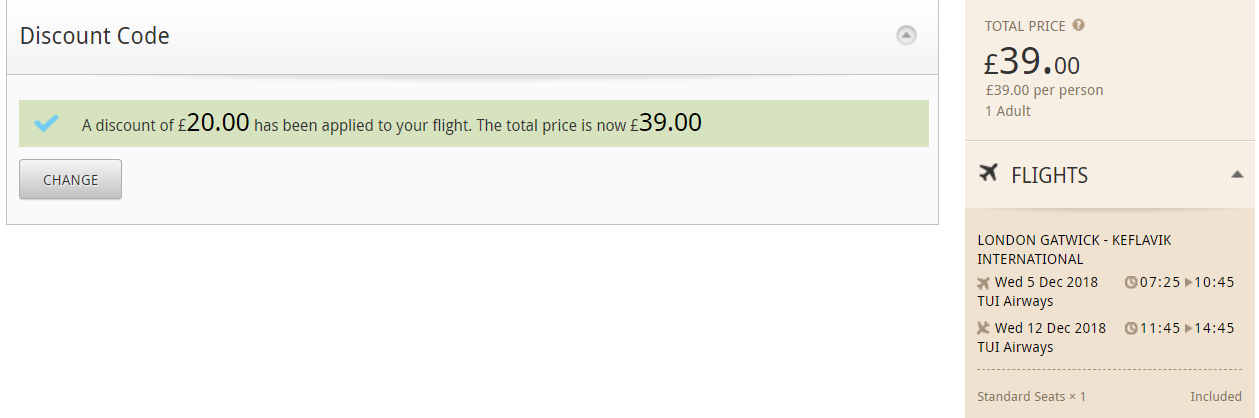The image size is (1259, 418).
Task: Click the clock icon beside 11:45
Action: click(1131, 328)
